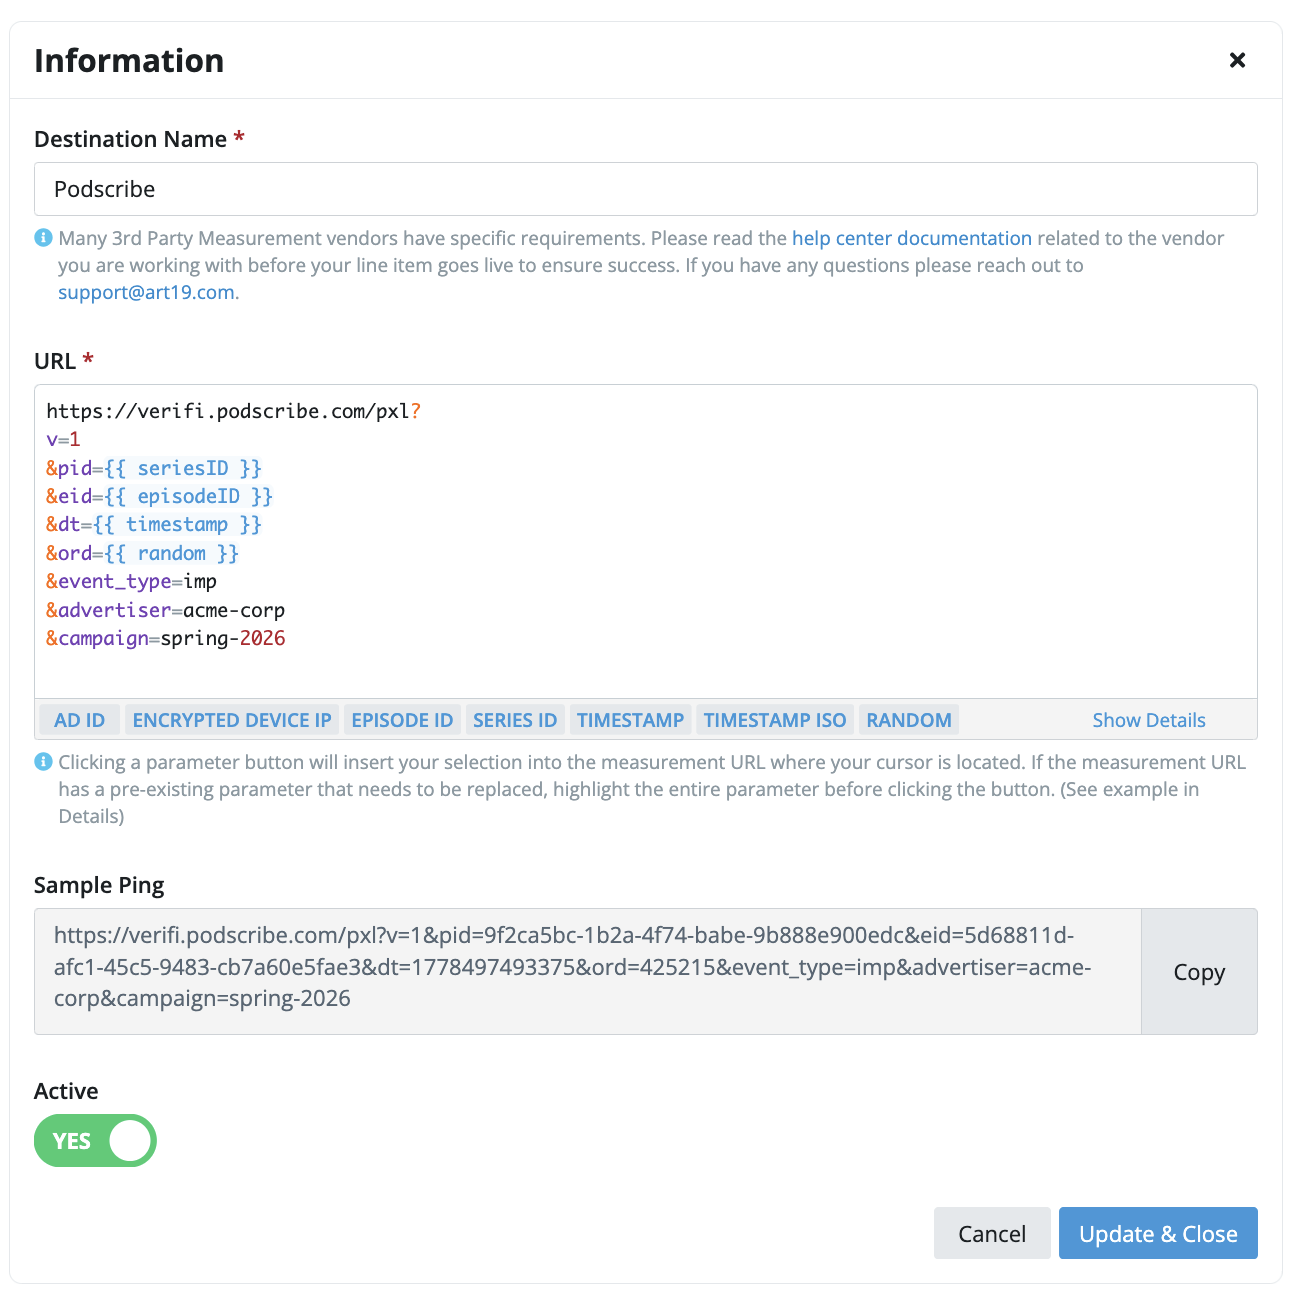The image size is (1300, 1300).
Task: Insert the ENCRYPTED DEVICE IP parameter
Action: click(232, 720)
